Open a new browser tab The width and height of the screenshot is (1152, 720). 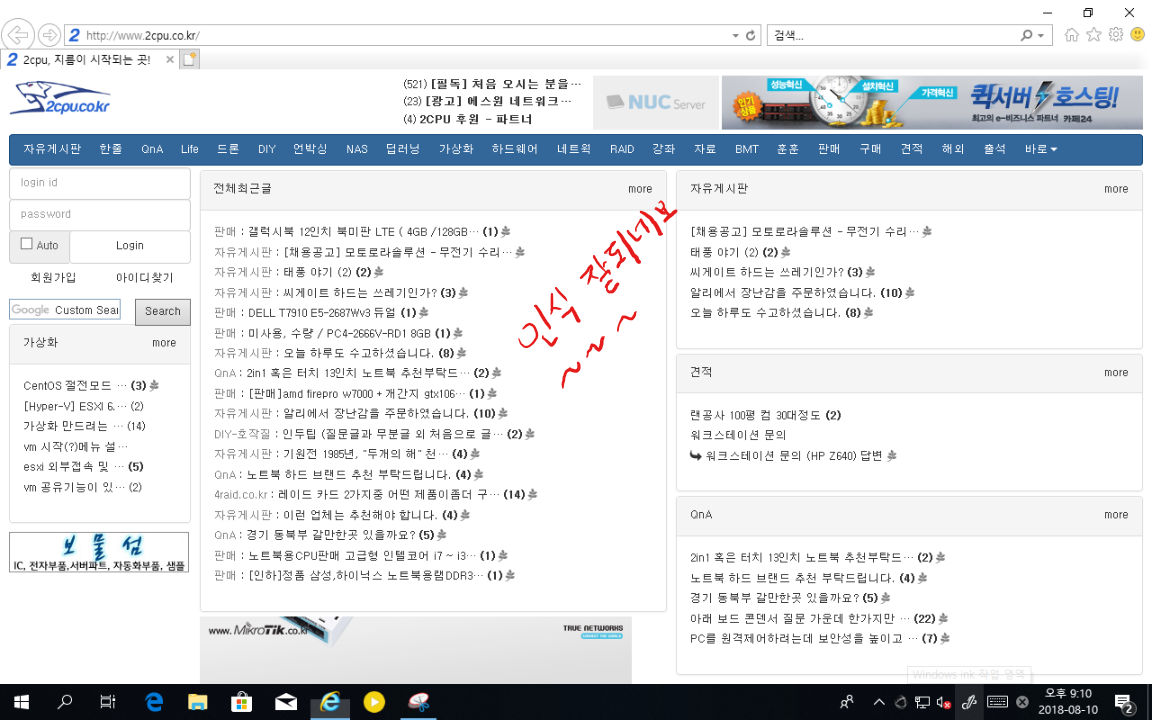tap(190, 60)
